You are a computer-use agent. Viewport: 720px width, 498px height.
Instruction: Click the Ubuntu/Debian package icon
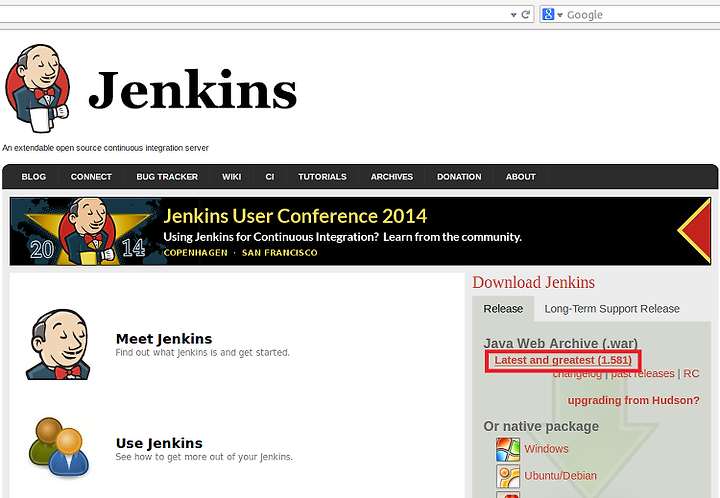pyautogui.click(x=508, y=476)
